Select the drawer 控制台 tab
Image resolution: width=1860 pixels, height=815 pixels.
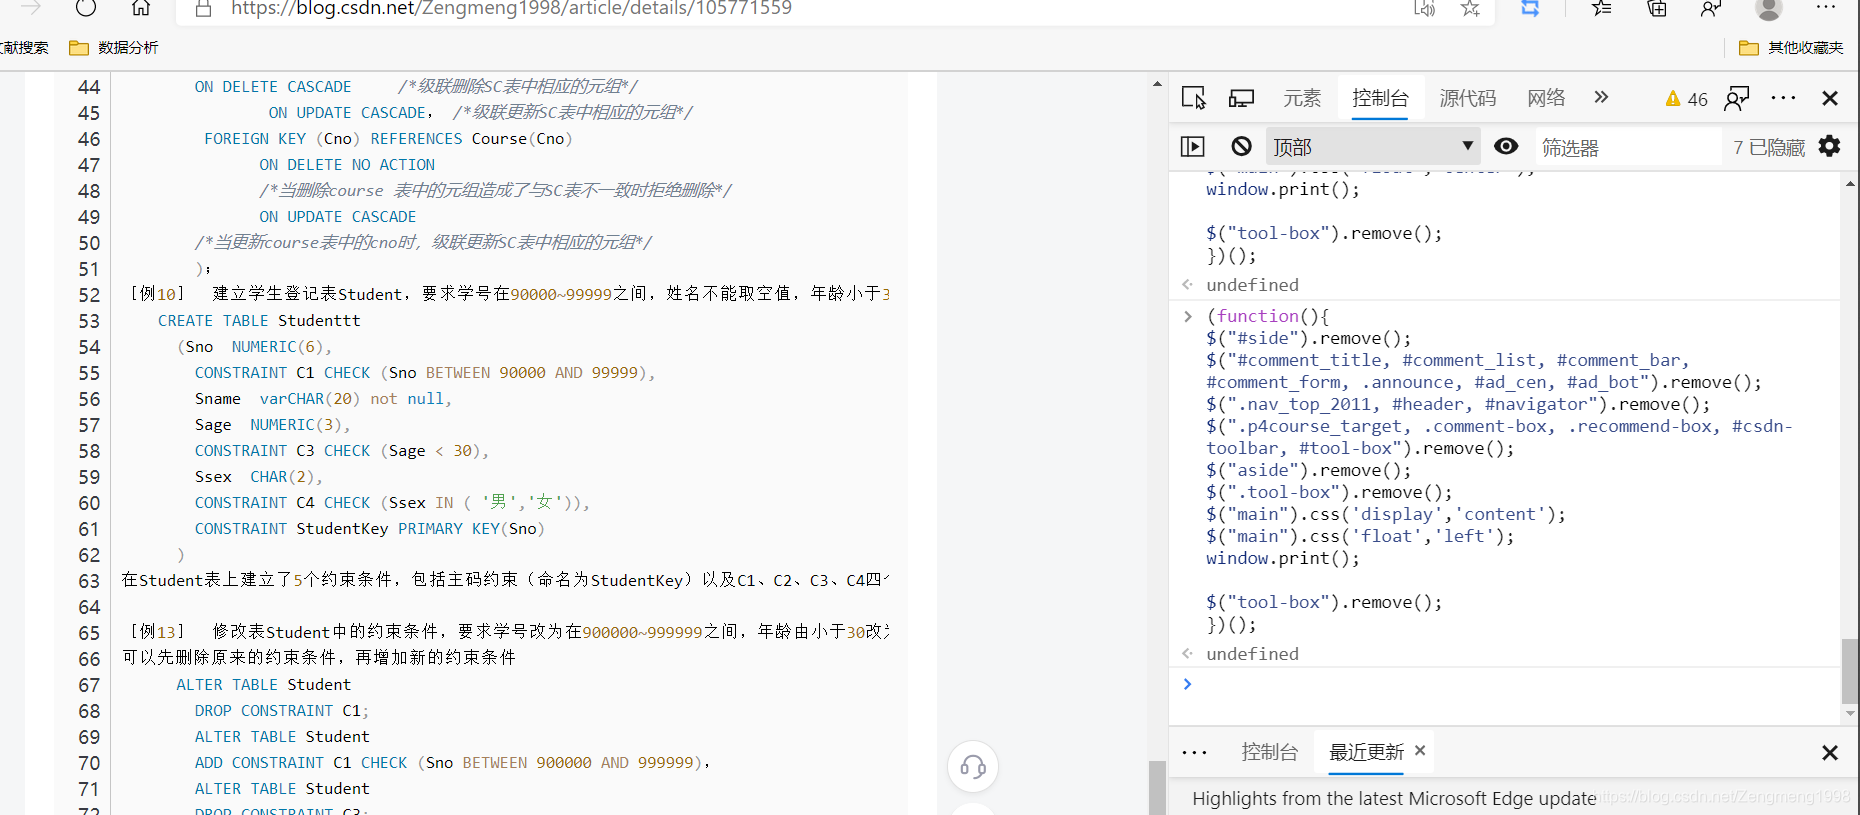(x=1269, y=752)
